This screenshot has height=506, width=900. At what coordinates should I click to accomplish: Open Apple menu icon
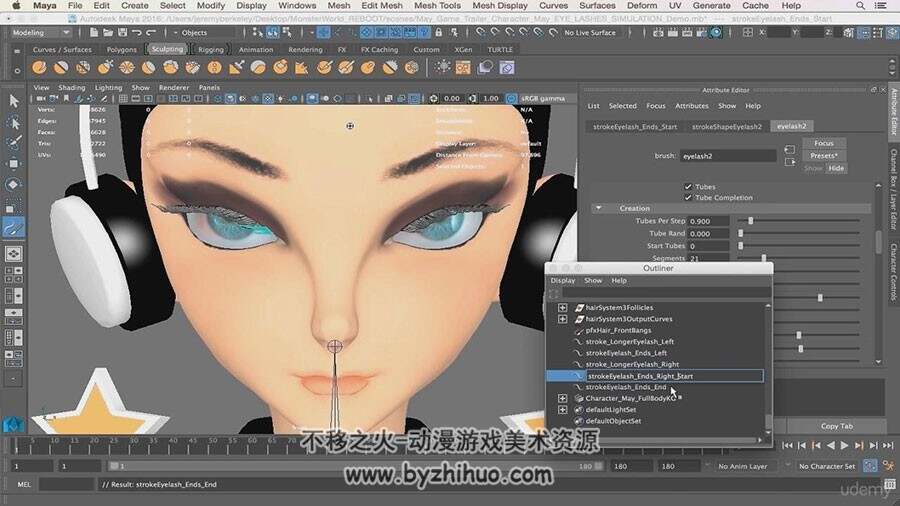pyautogui.click(x=16, y=5)
